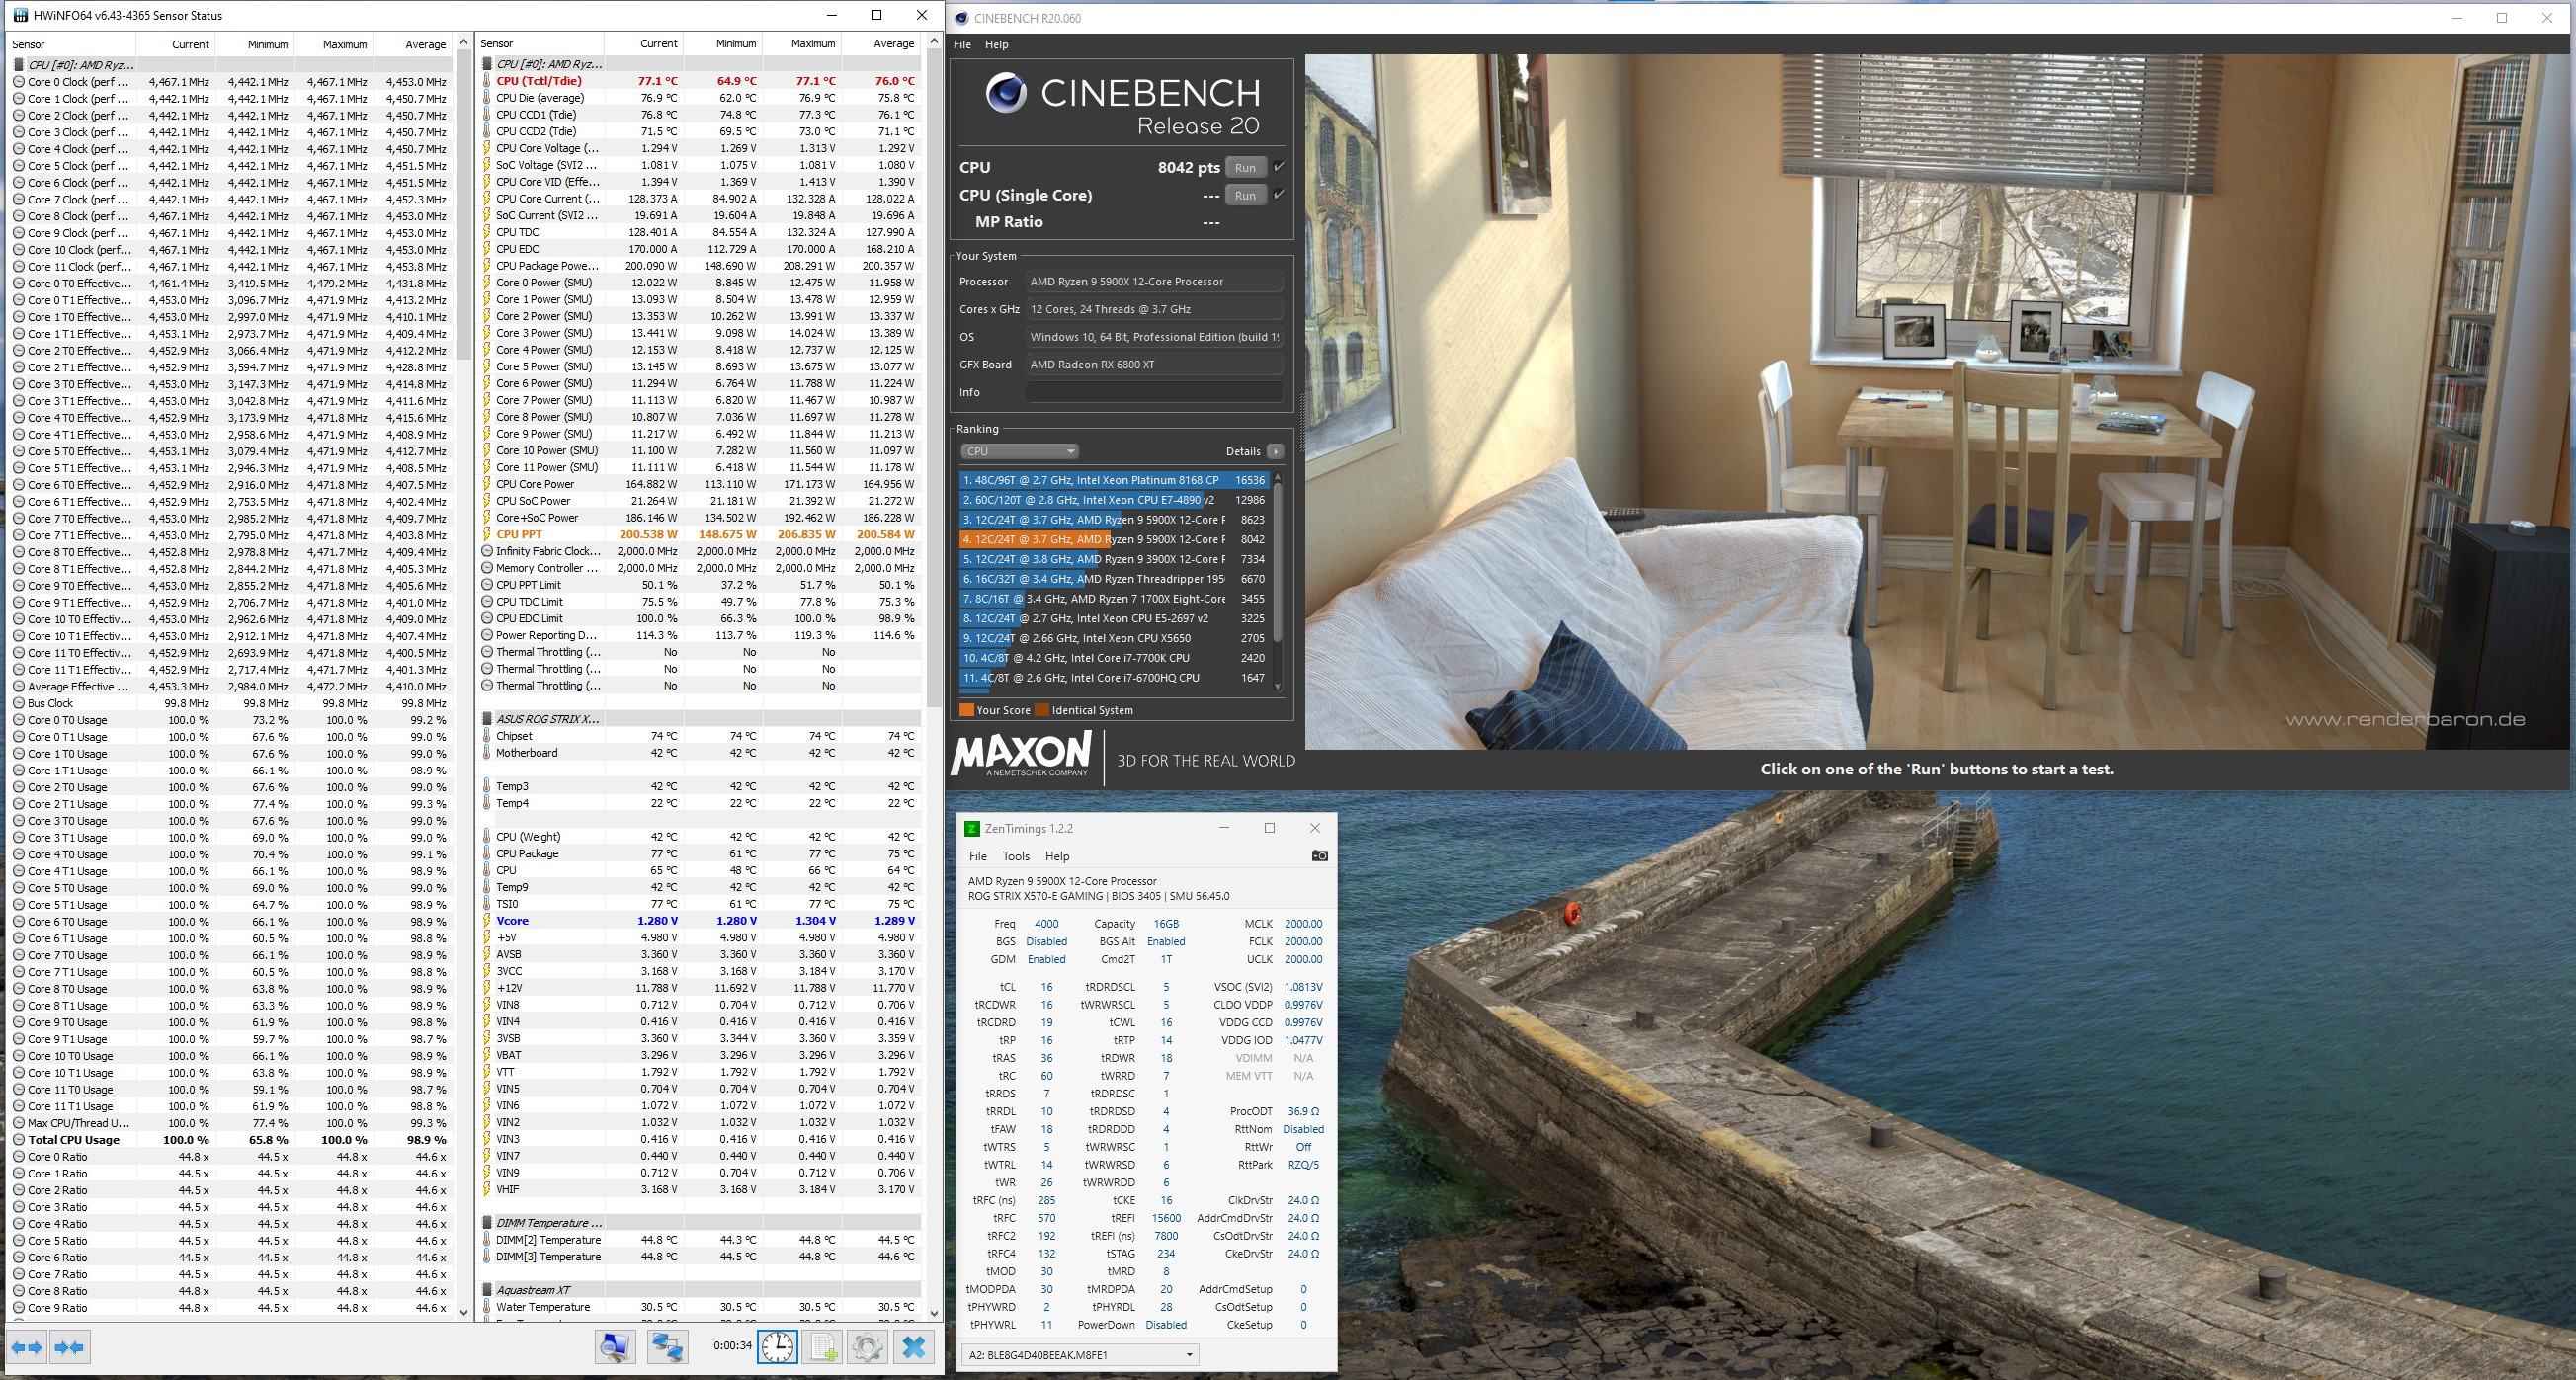Click the clock reset-timer icon in HWiNFO
The width and height of the screenshot is (2576, 1380).
pos(777,1347)
